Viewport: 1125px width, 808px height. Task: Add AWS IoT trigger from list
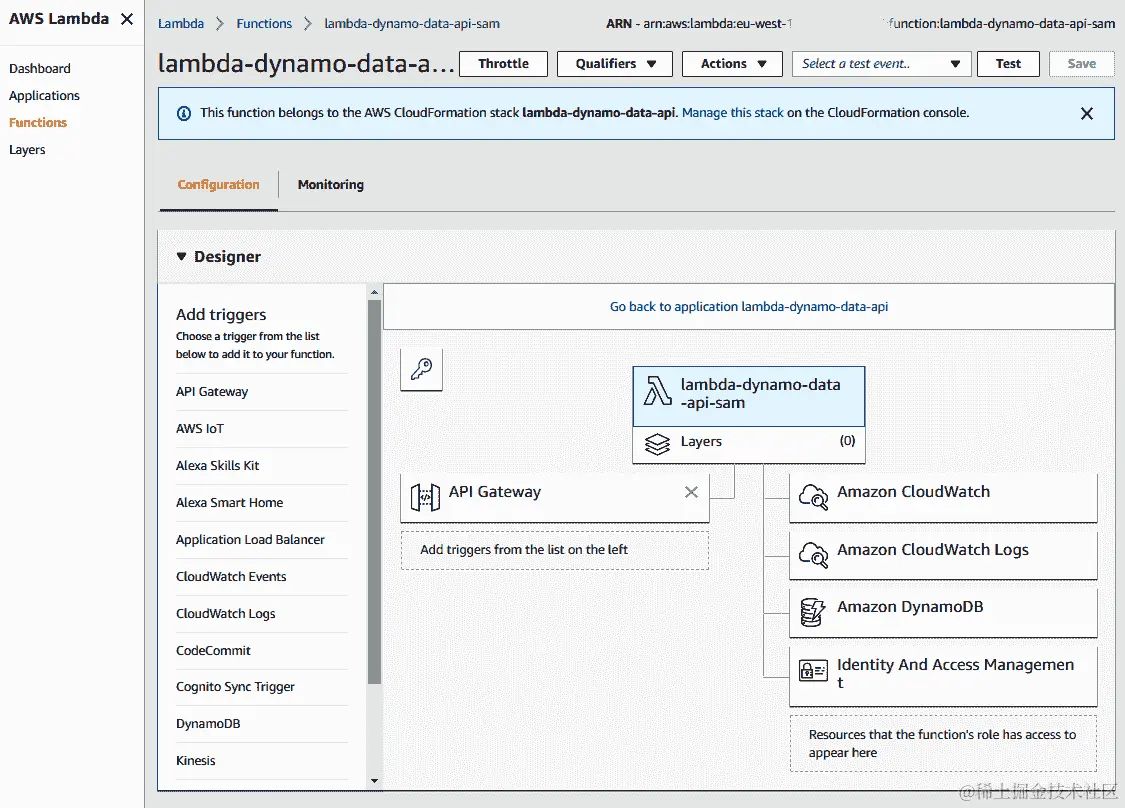(199, 429)
